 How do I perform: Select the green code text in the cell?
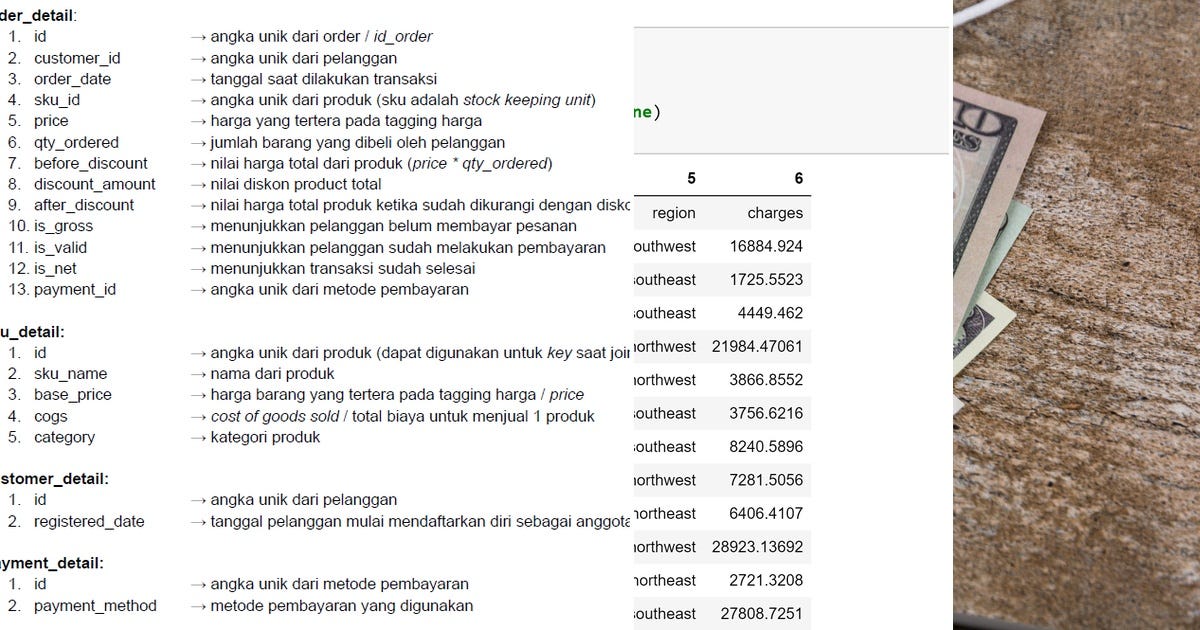coord(640,112)
